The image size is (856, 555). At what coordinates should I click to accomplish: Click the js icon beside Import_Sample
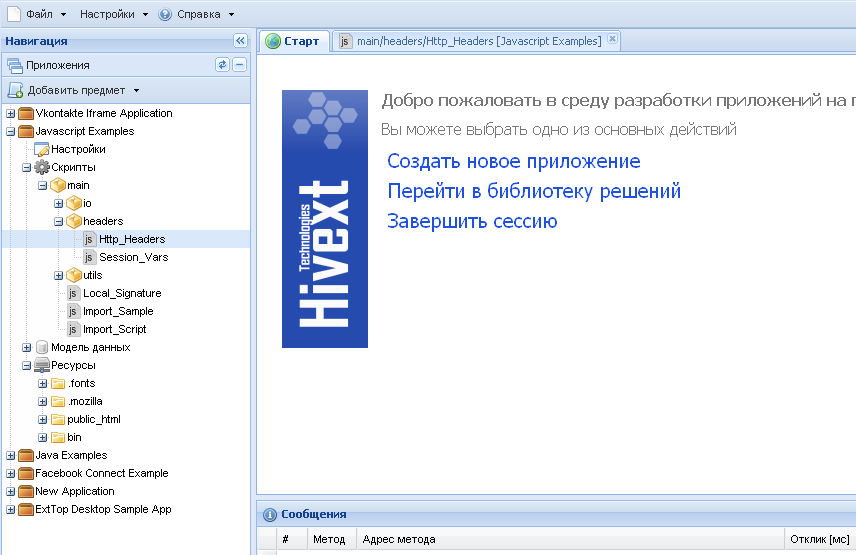click(x=73, y=312)
